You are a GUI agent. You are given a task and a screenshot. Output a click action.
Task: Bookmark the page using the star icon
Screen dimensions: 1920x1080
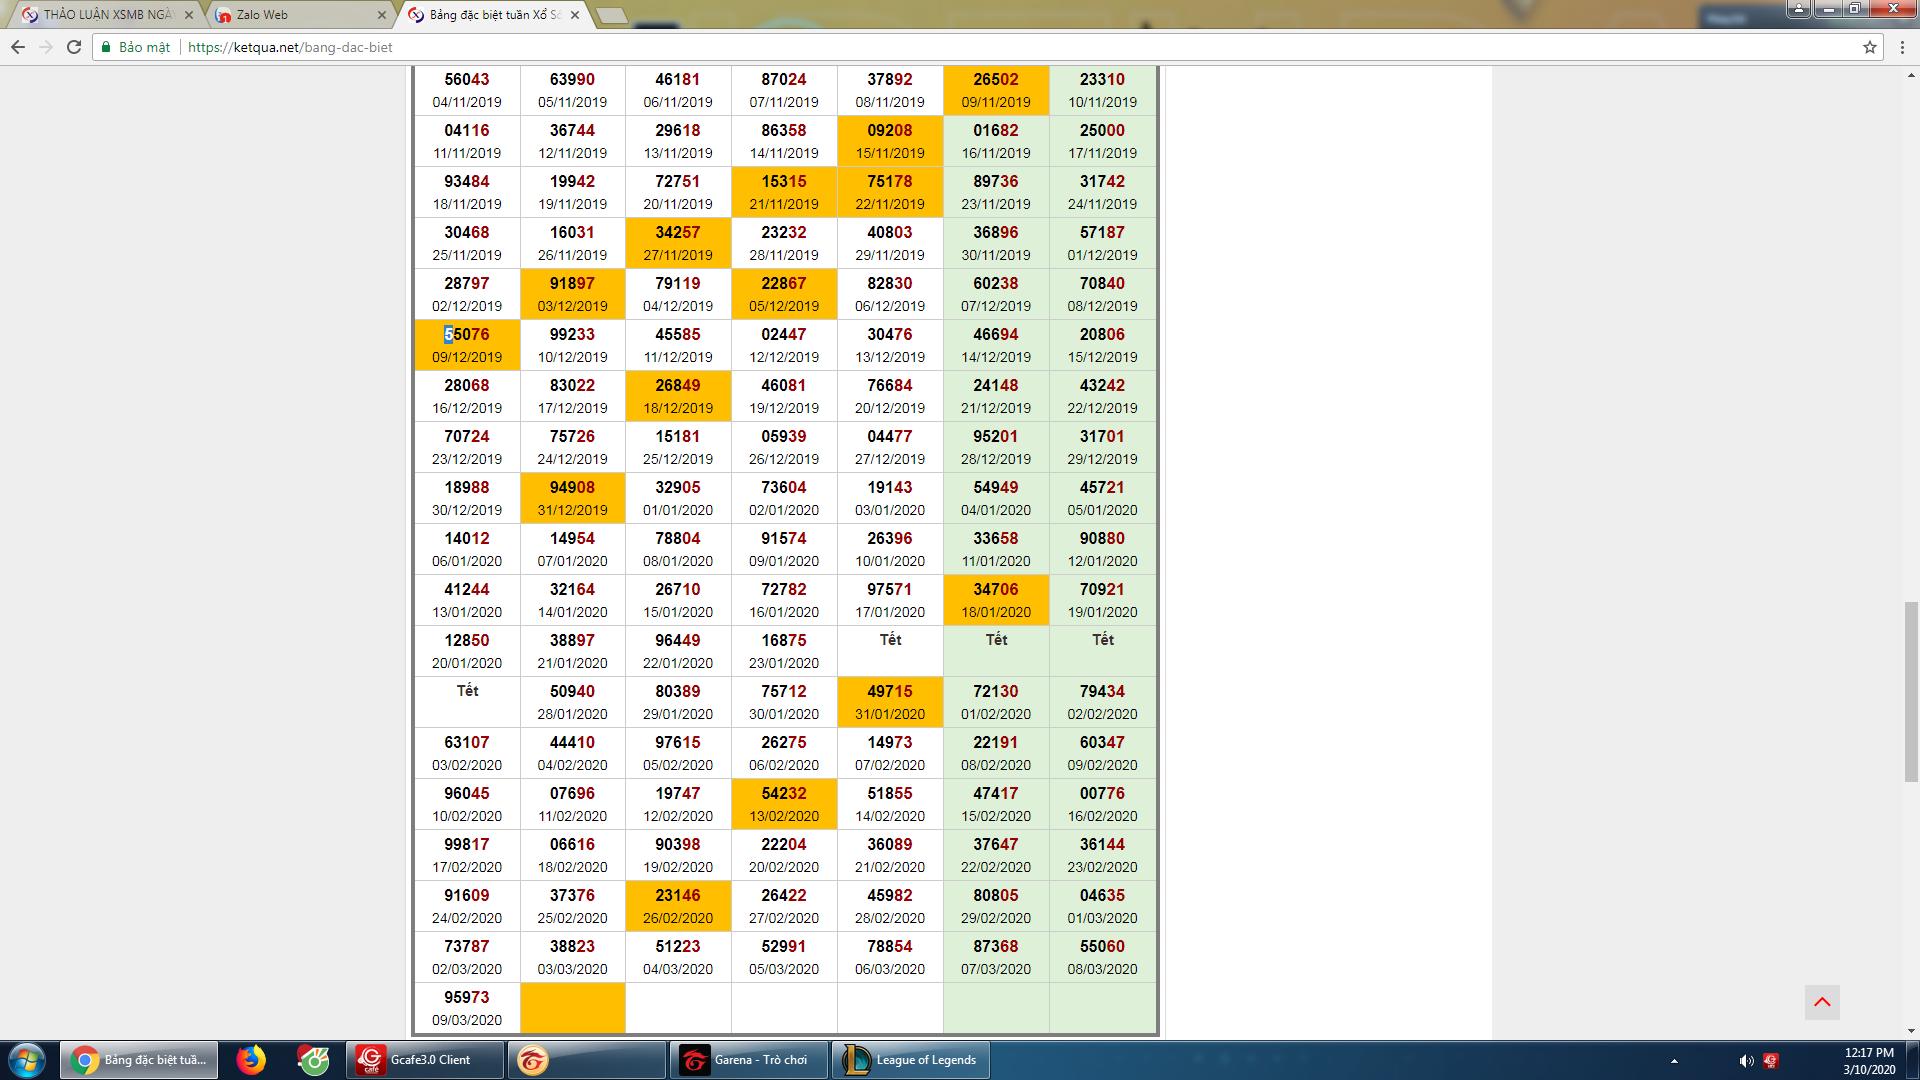1870,47
